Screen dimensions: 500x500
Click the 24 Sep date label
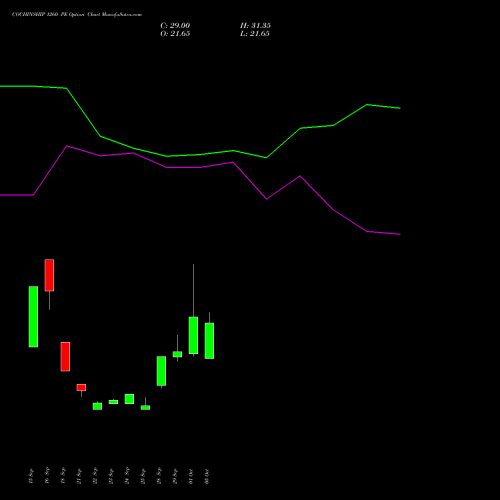coord(127,476)
